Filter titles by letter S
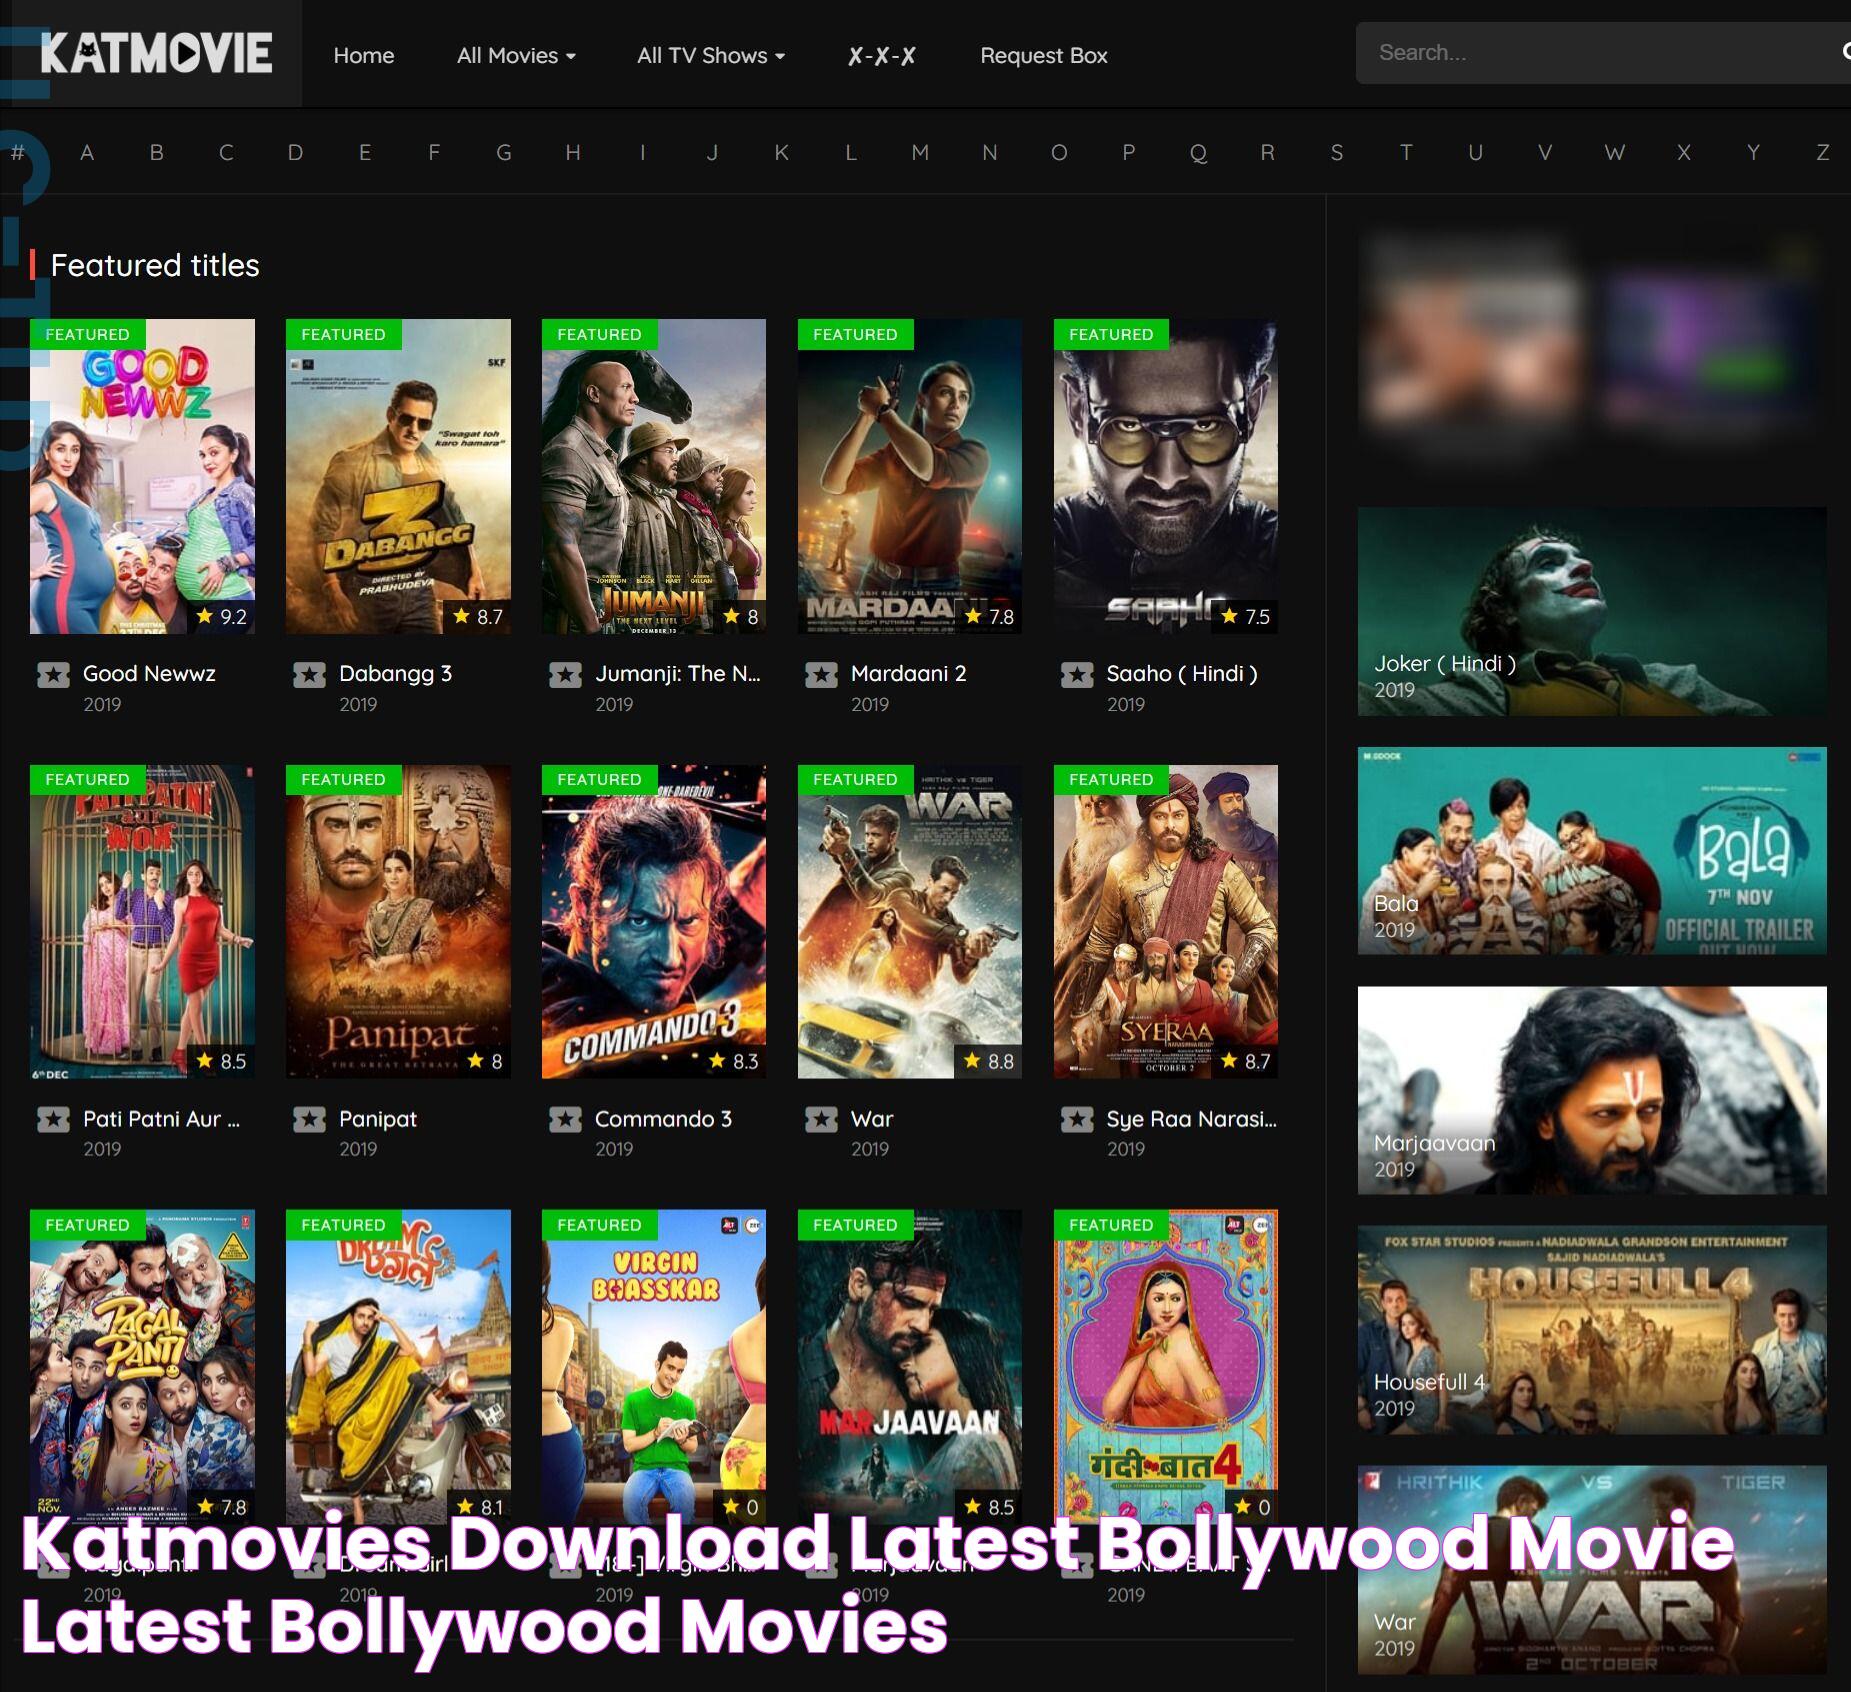Screen dimensions: 1851x1692 coord(1337,153)
